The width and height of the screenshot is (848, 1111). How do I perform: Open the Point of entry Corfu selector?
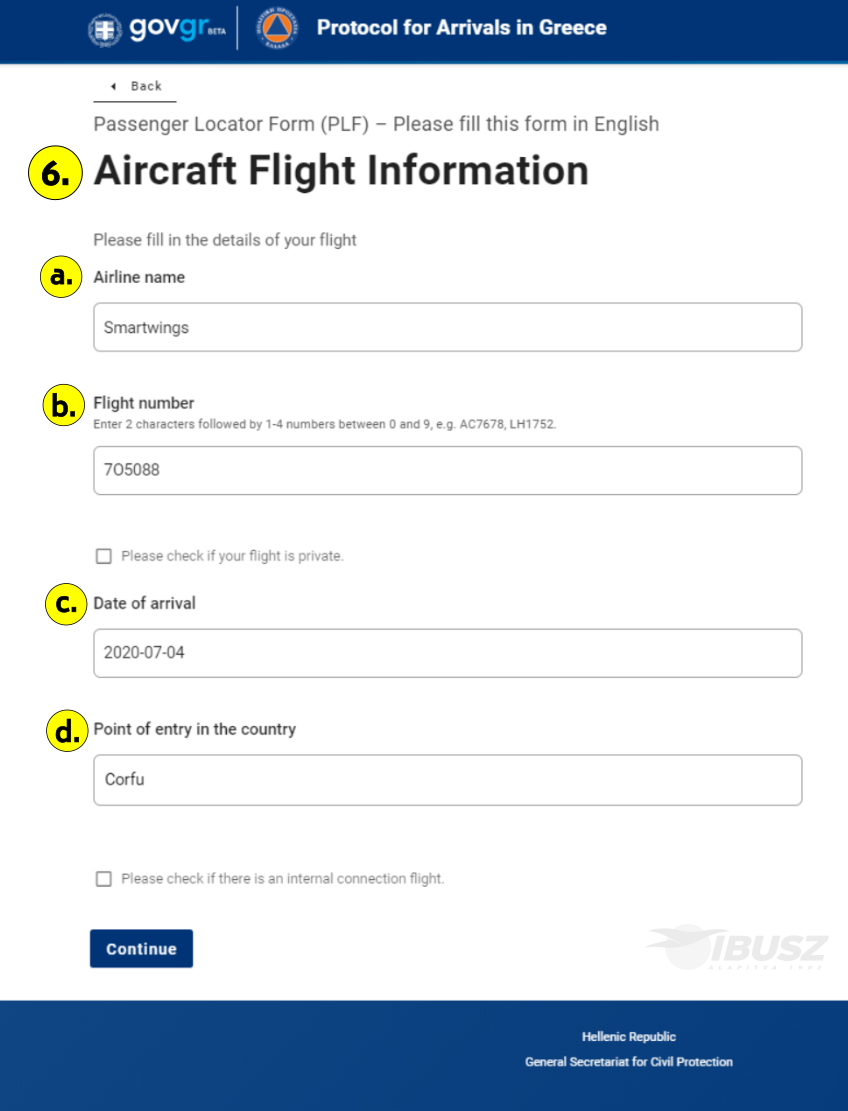[448, 780]
